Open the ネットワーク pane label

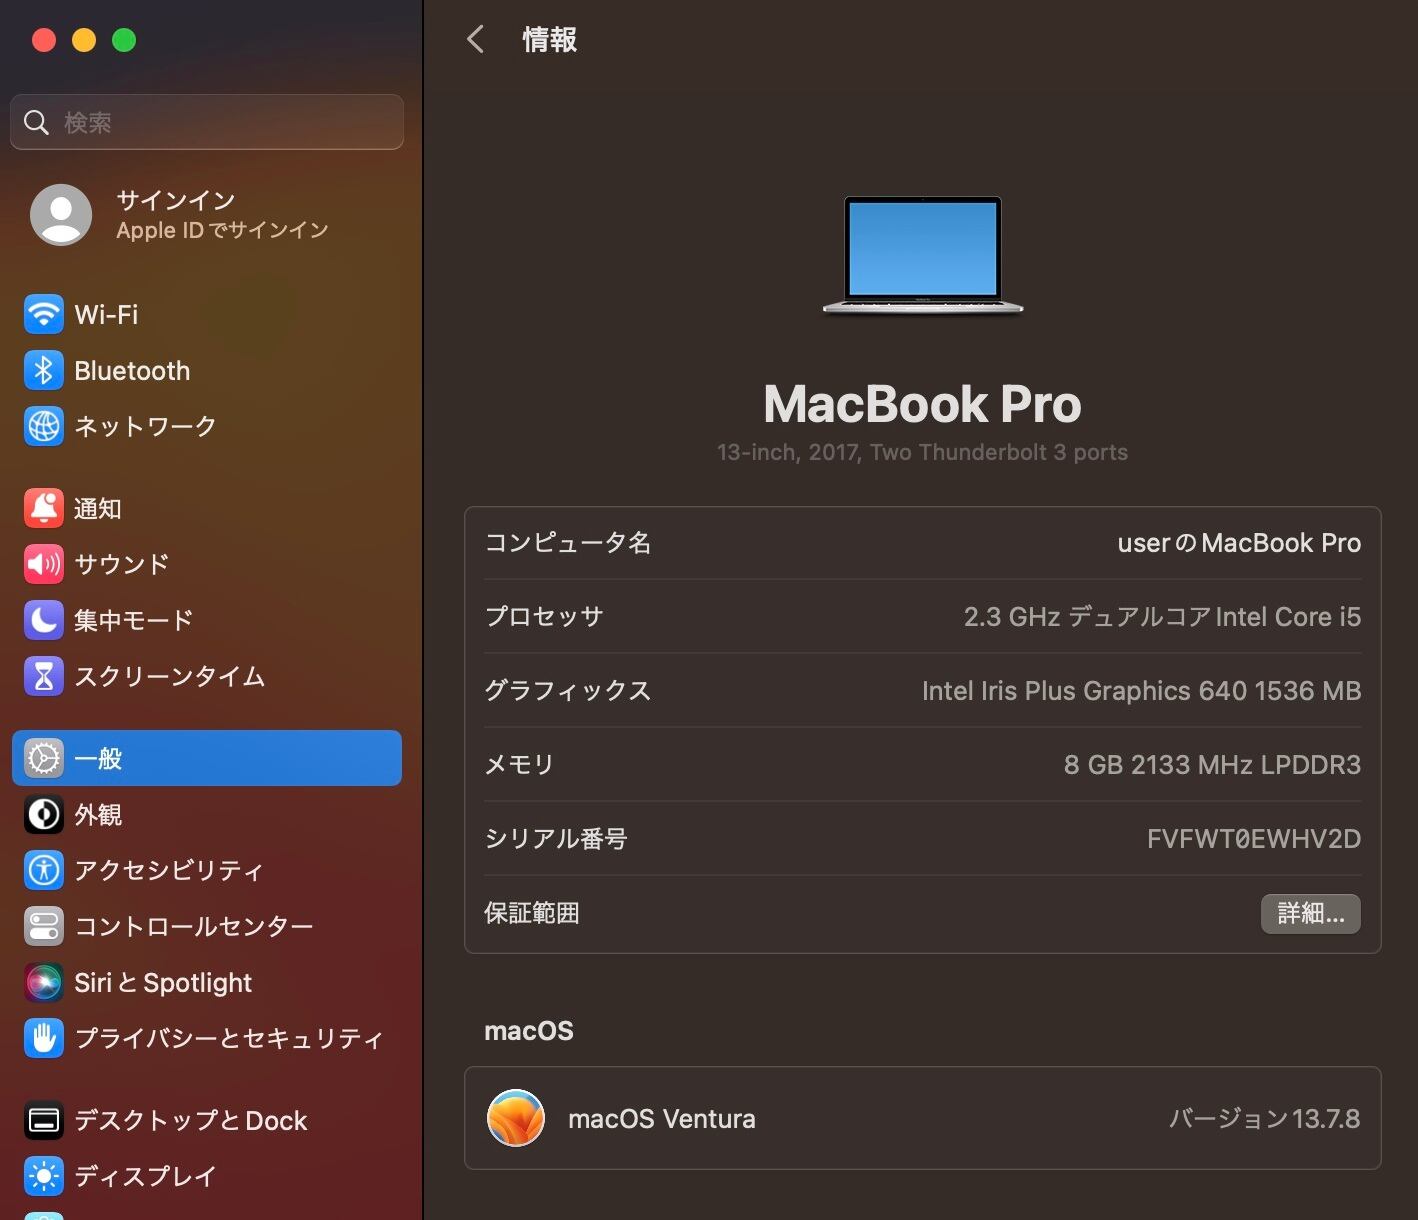(145, 426)
